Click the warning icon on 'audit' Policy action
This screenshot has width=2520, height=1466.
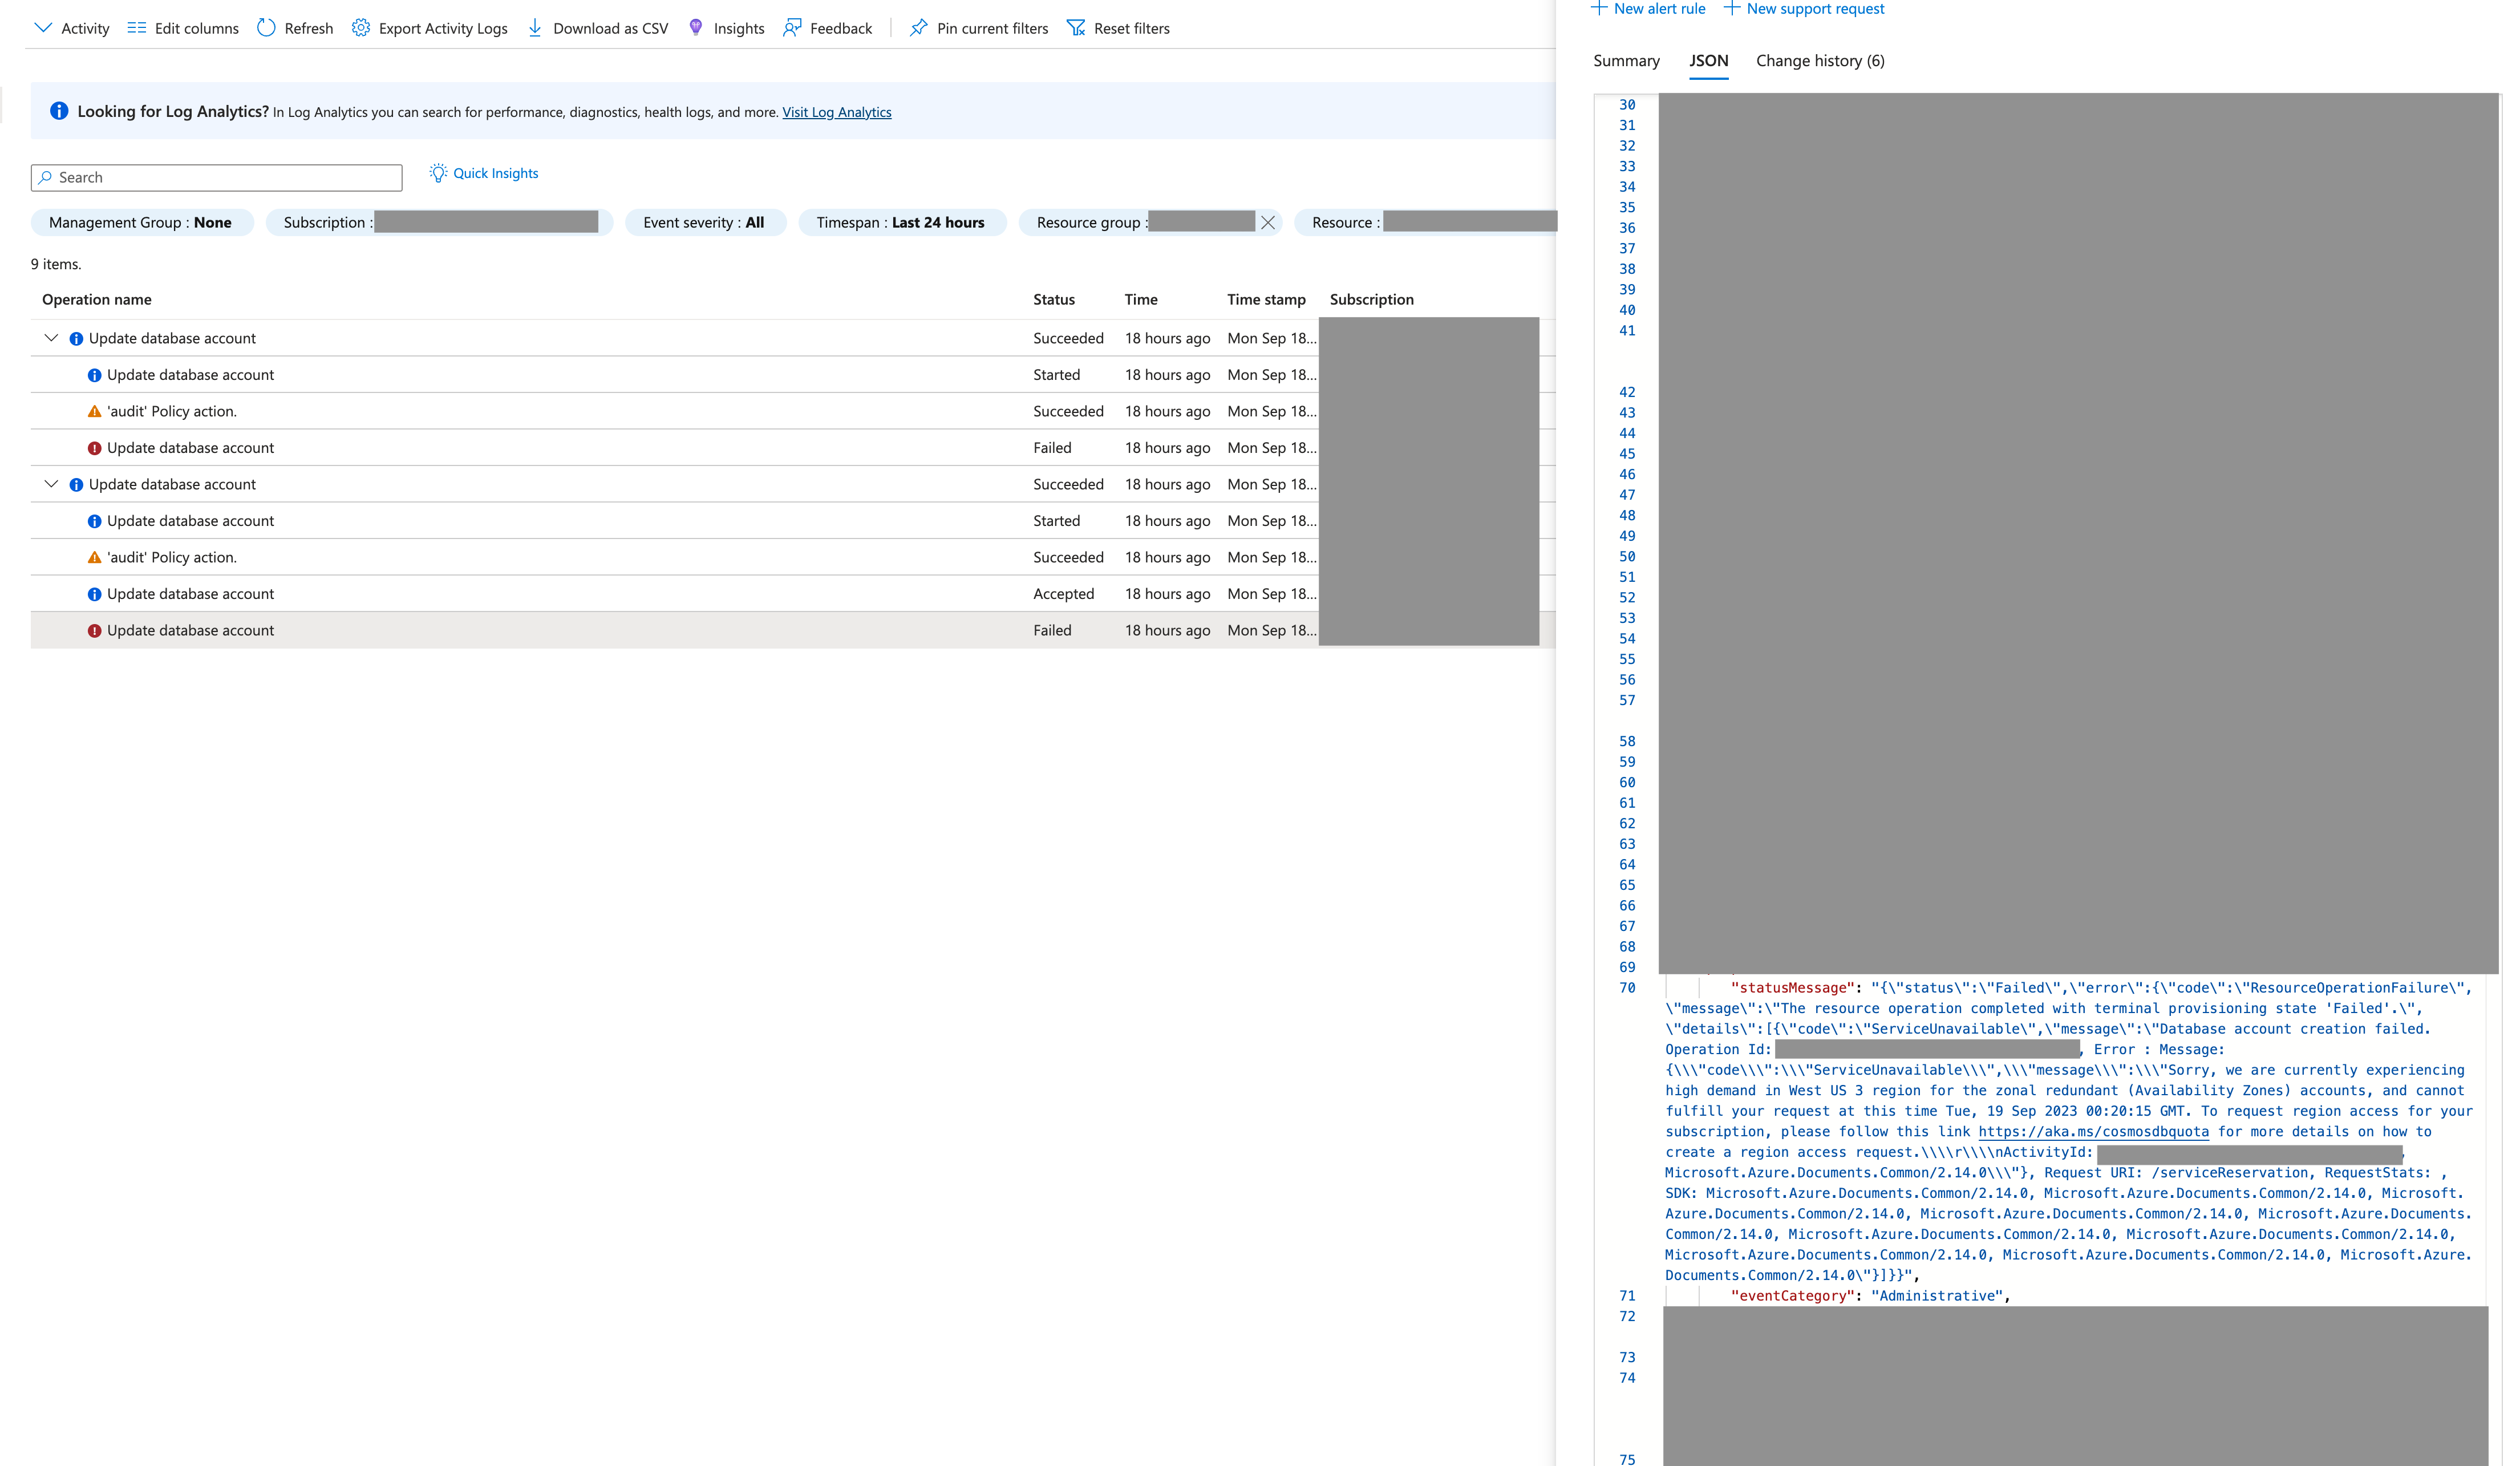[x=95, y=410]
